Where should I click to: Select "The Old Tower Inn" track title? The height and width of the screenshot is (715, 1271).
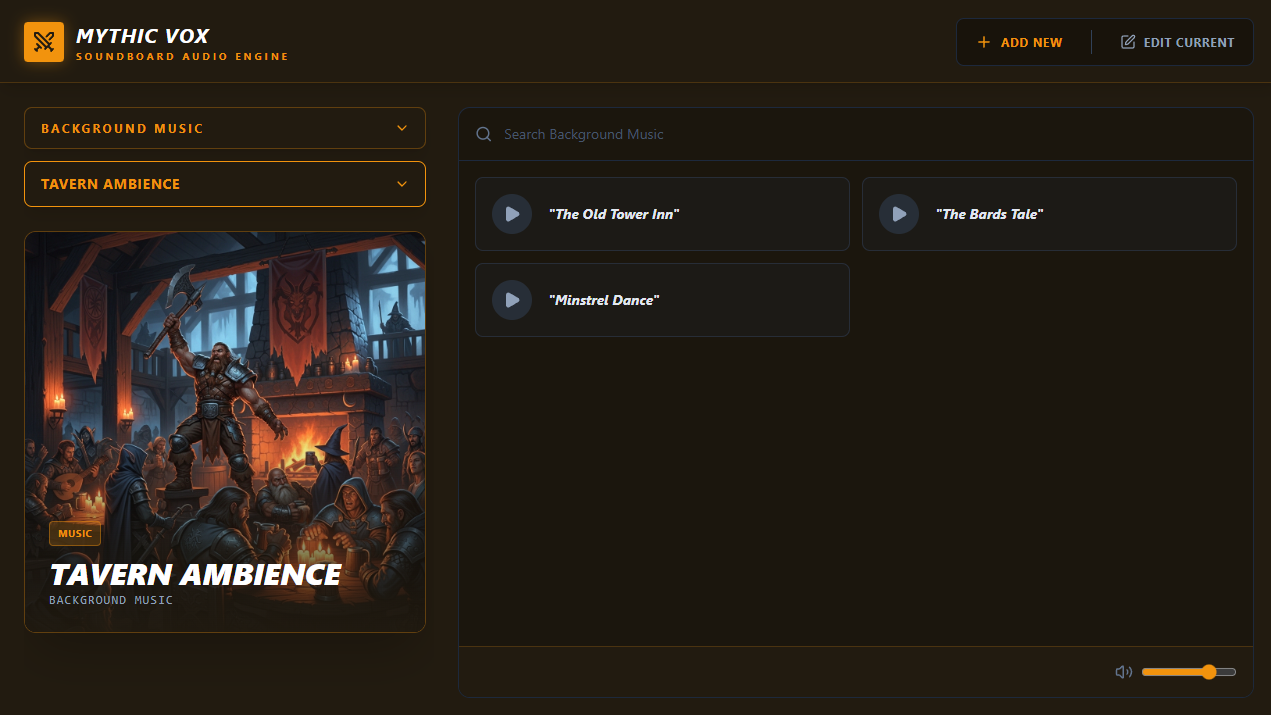click(x=614, y=214)
